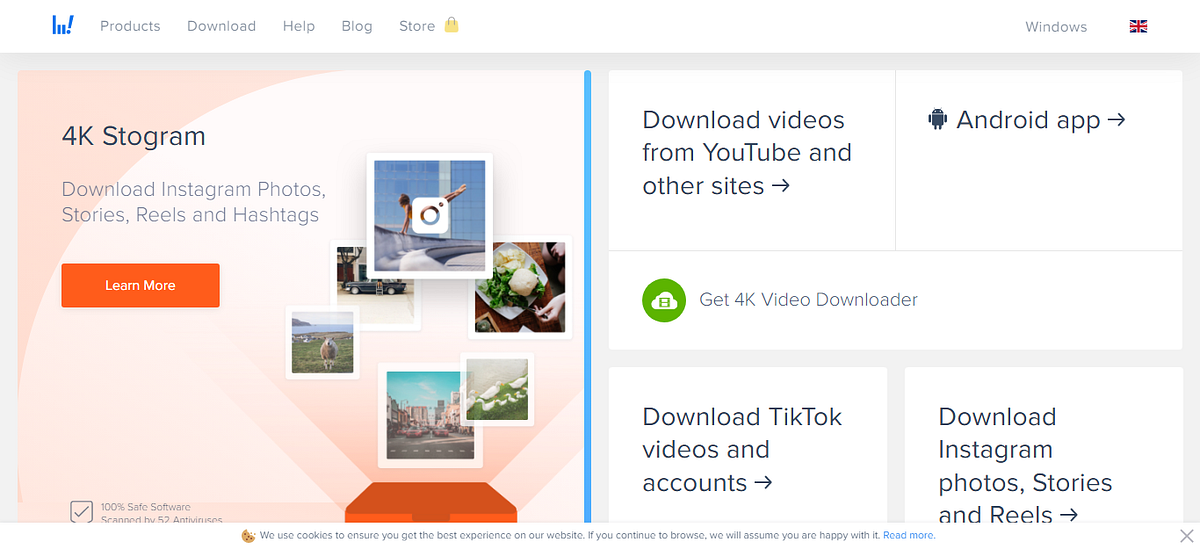1200x549 pixels.
Task: Click the Read more link in the cookie notice
Action: click(909, 536)
